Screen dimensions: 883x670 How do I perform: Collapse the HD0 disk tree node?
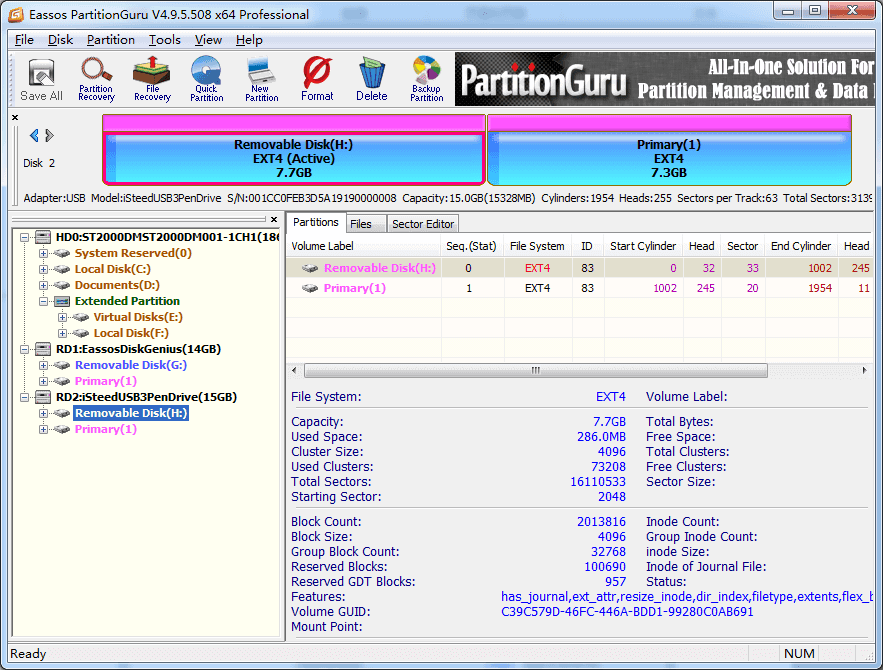tap(24, 238)
